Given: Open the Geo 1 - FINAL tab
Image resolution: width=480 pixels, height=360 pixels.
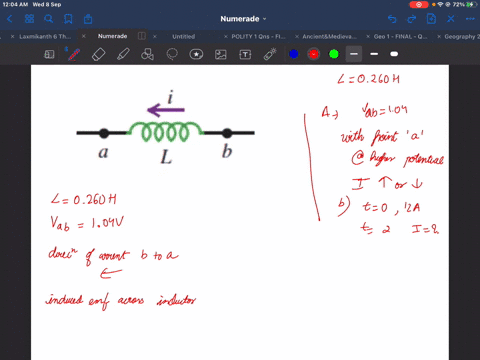Looking at the screenshot, I should [400, 36].
